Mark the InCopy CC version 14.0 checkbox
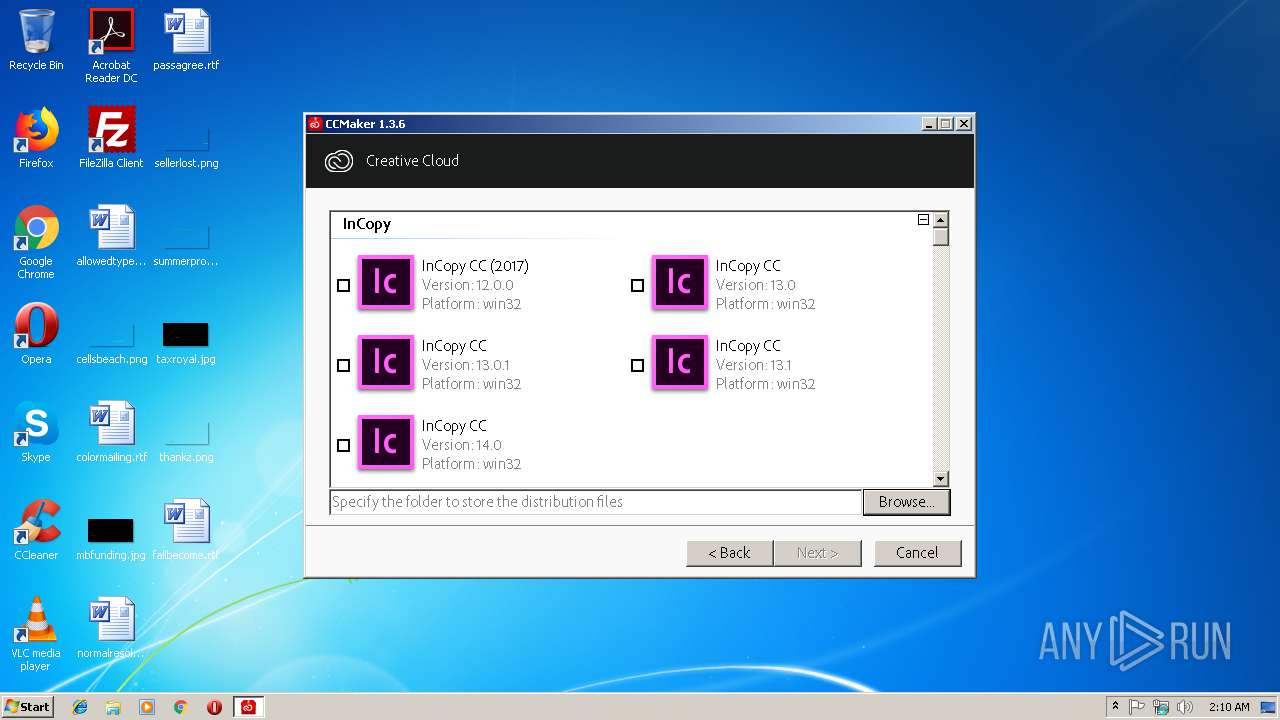The width and height of the screenshot is (1280, 720). pos(344,446)
